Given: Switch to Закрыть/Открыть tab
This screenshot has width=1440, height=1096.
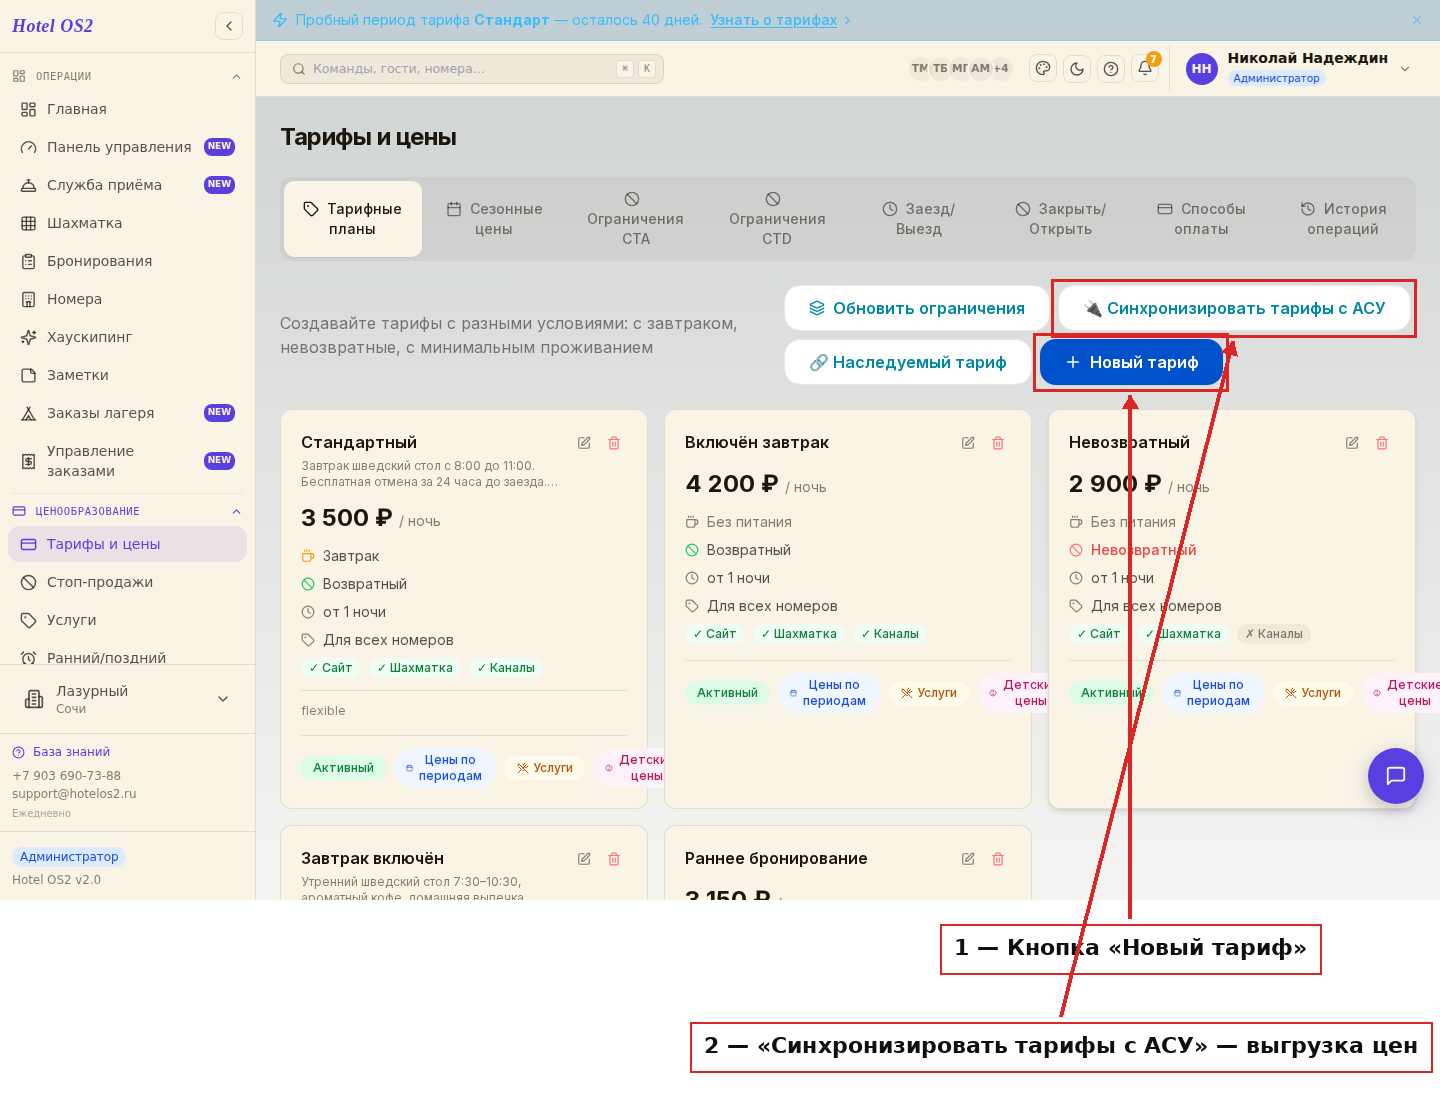Looking at the screenshot, I should [1061, 219].
